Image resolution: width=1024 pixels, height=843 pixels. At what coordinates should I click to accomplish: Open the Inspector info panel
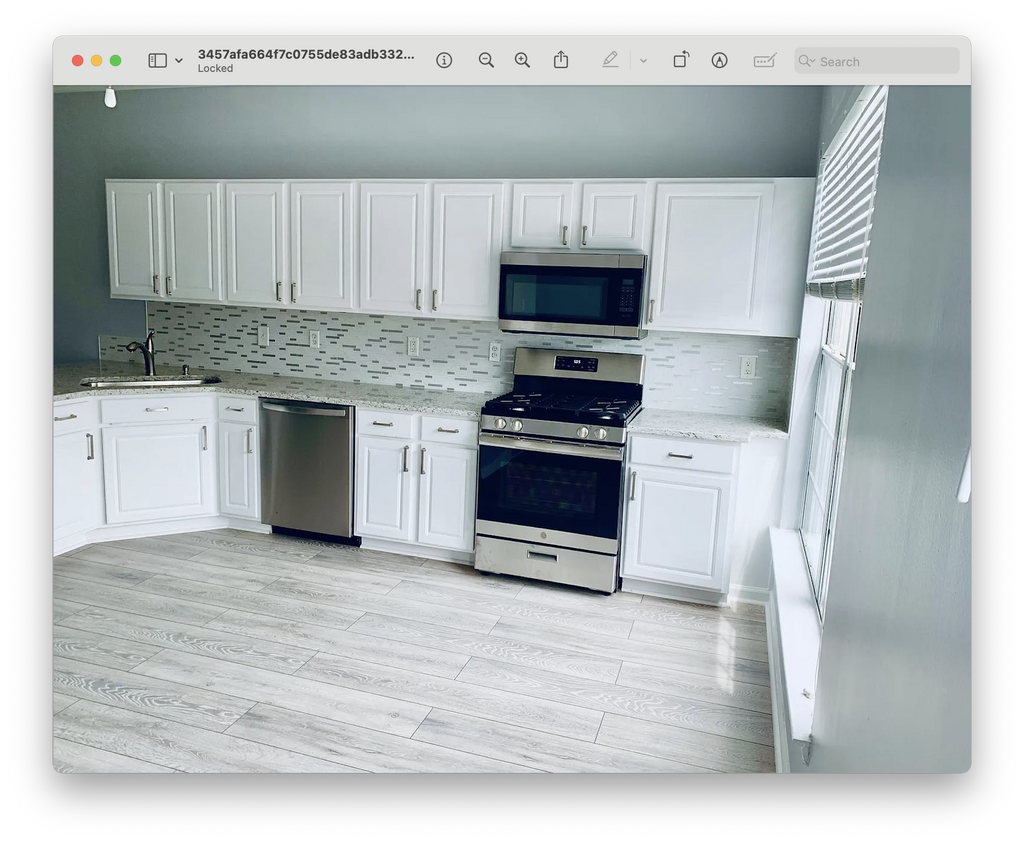(444, 61)
